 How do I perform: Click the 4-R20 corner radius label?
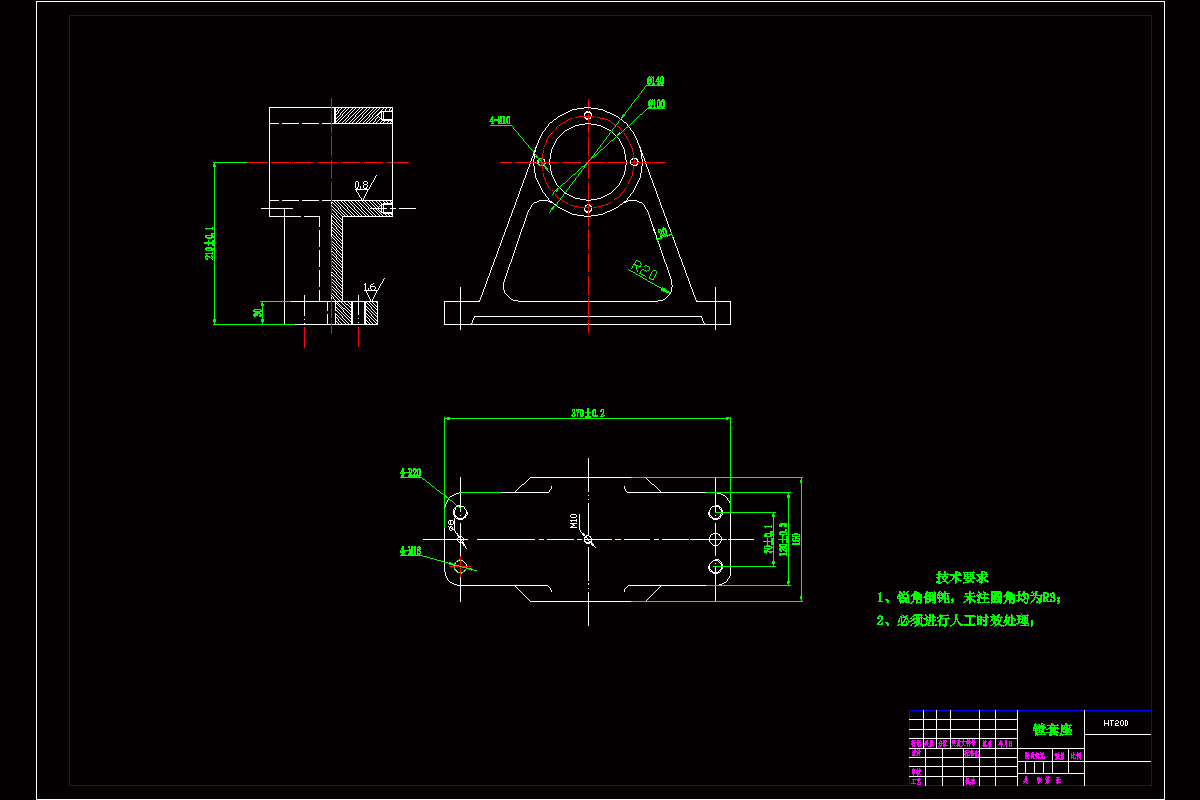(410, 472)
